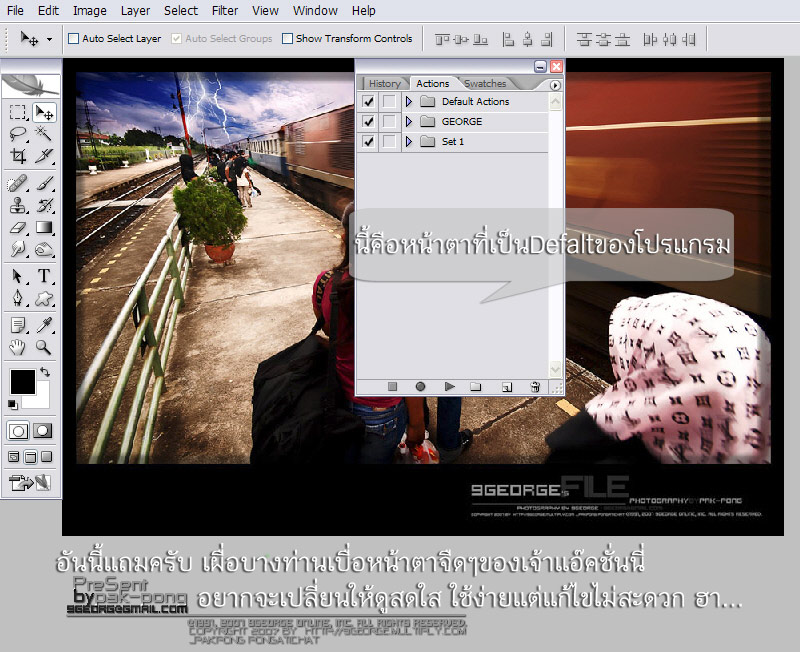Click Distribute Top Edges icon

pos(584,39)
